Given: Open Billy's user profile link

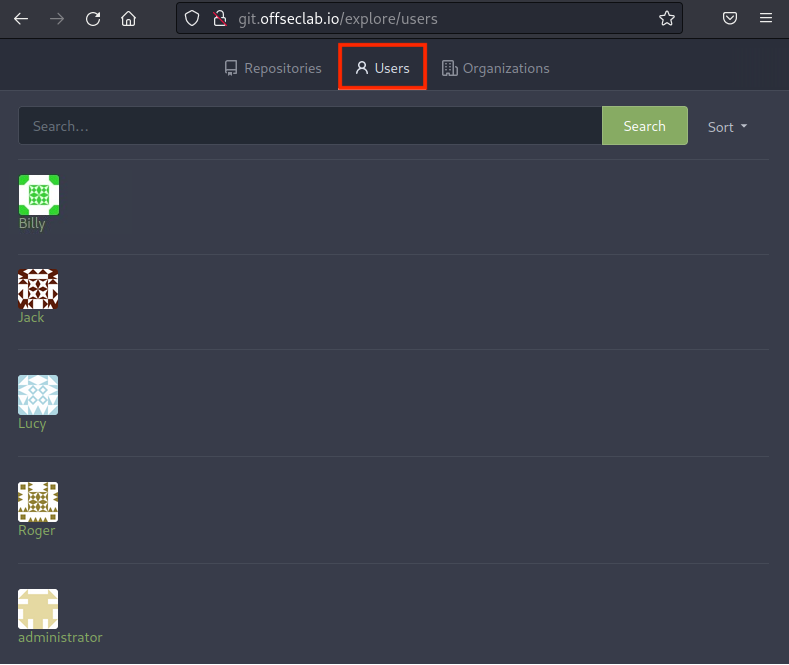Looking at the screenshot, I should pyautogui.click(x=32, y=223).
